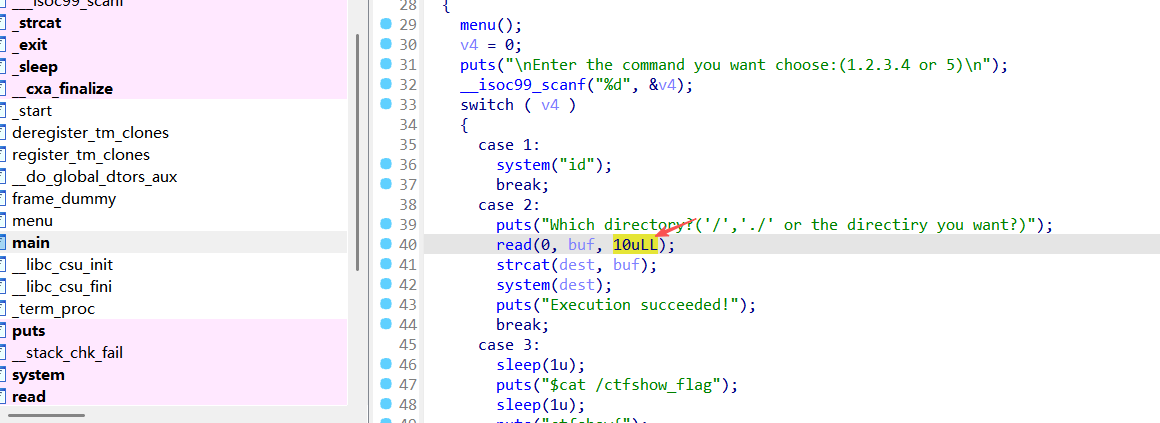Toggle the breakpoint dot on line 29
Viewport: 1160px width, 423px height.
pos(386,23)
